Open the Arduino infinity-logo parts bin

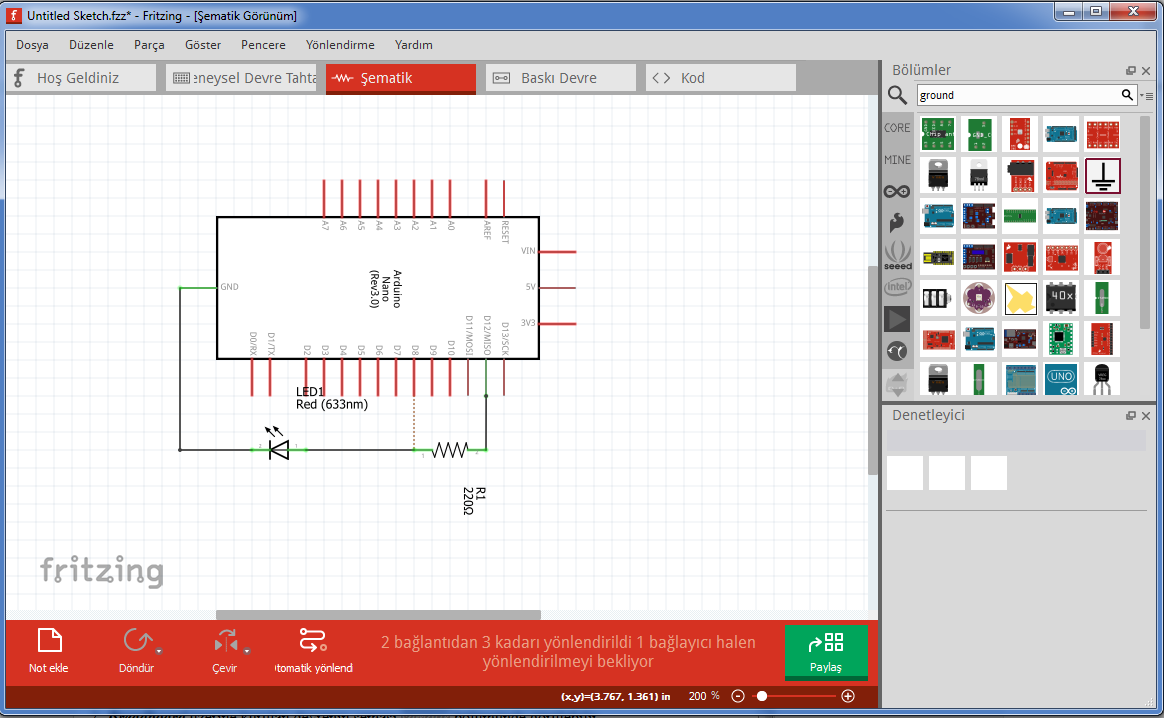point(897,192)
